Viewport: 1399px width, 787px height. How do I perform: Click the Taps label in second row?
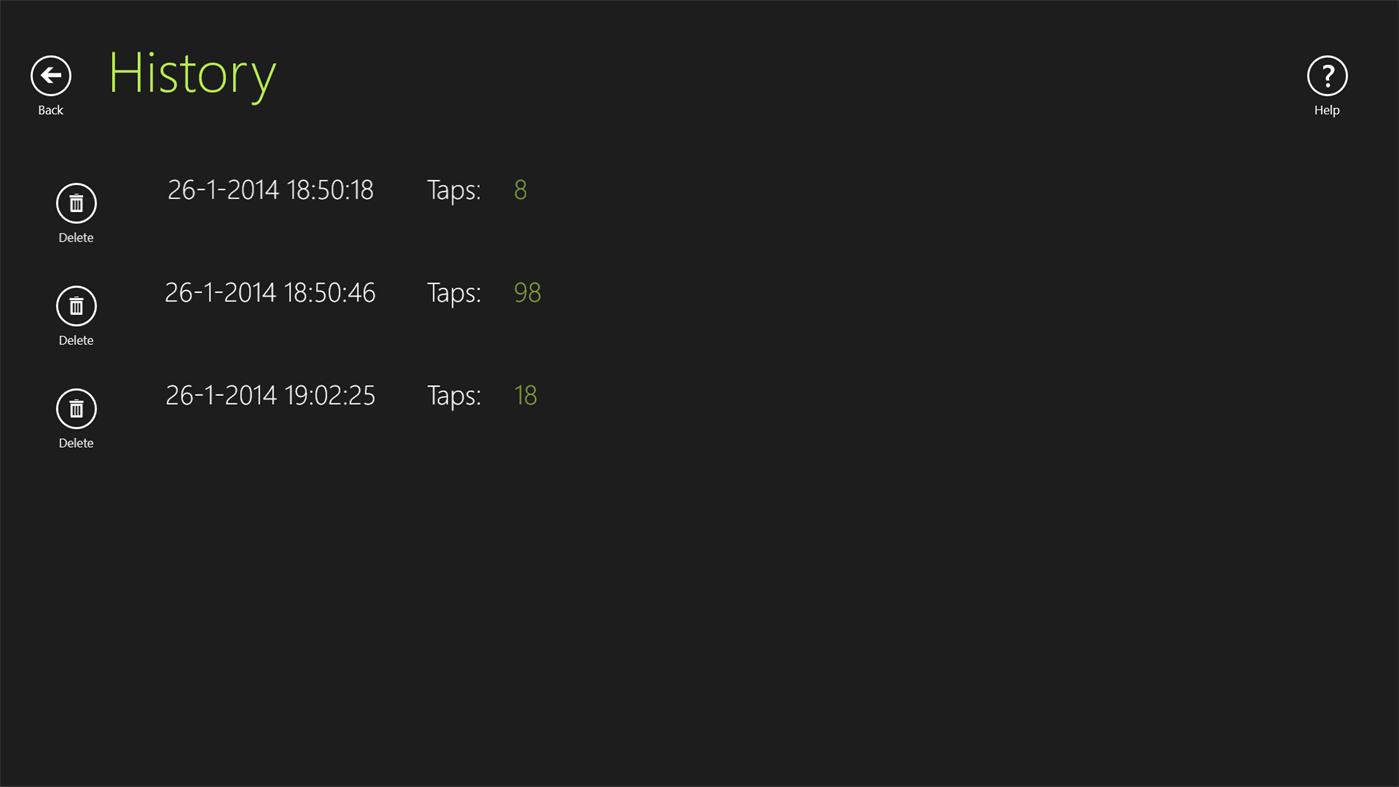coord(454,293)
